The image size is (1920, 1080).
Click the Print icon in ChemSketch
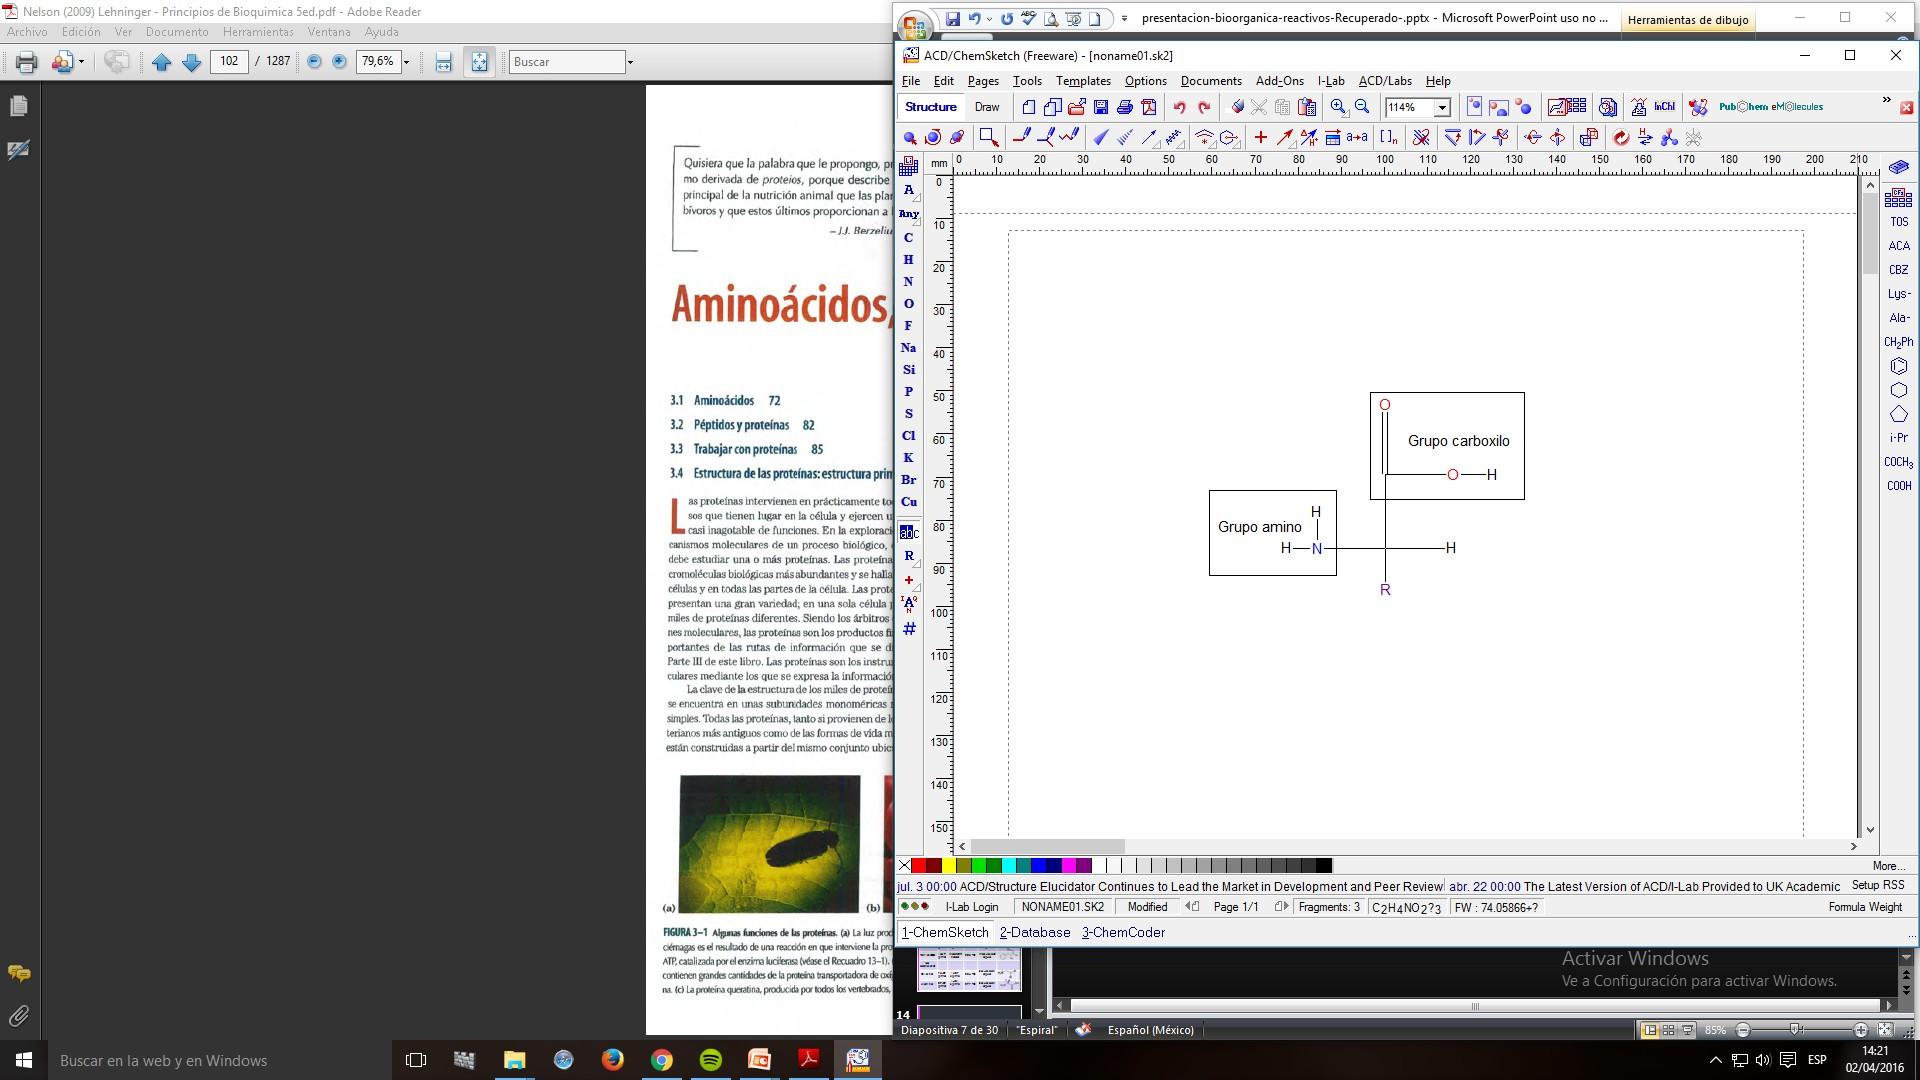[x=1124, y=107]
